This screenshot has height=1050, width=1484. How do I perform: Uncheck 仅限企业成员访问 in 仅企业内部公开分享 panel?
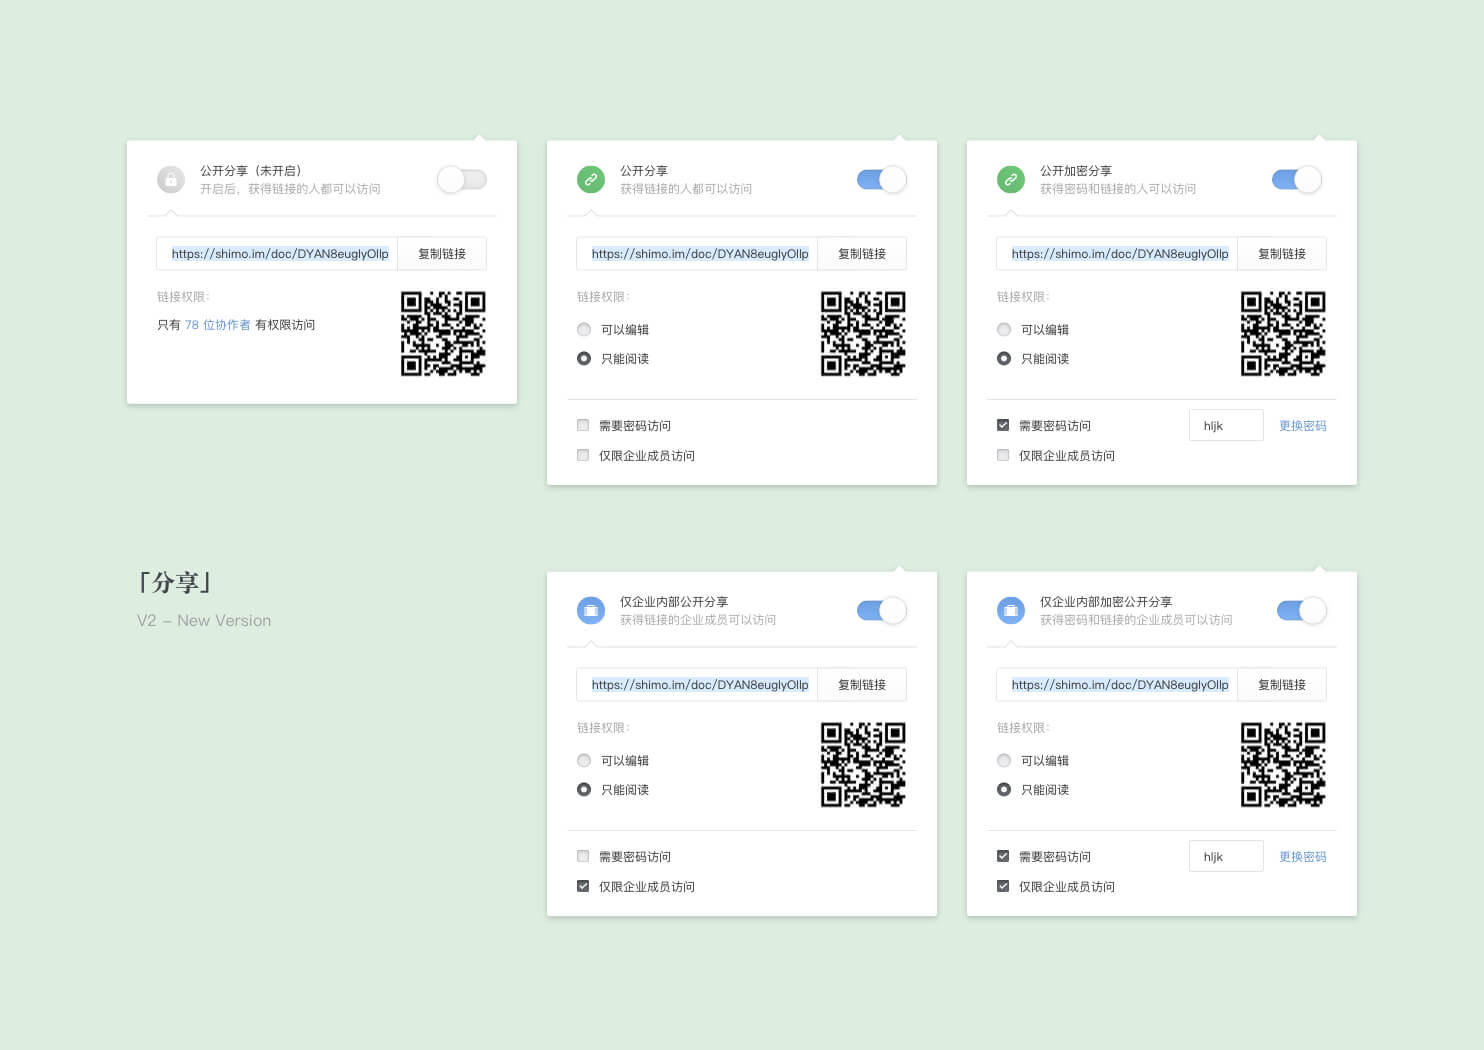tap(583, 887)
